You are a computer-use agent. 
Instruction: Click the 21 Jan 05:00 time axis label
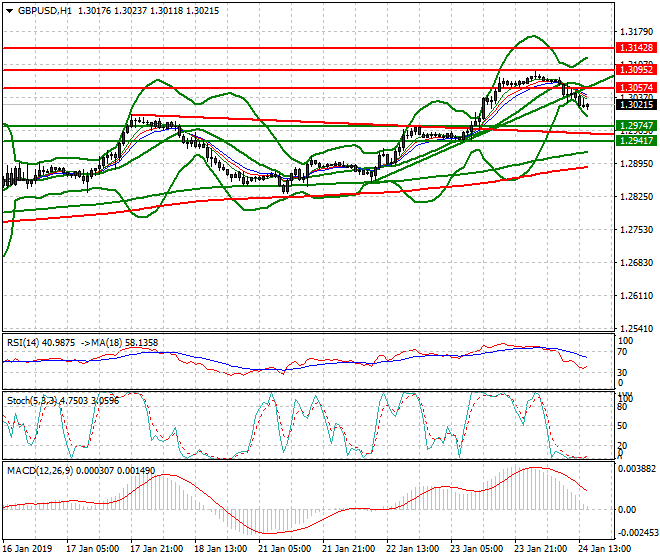tap(285, 549)
